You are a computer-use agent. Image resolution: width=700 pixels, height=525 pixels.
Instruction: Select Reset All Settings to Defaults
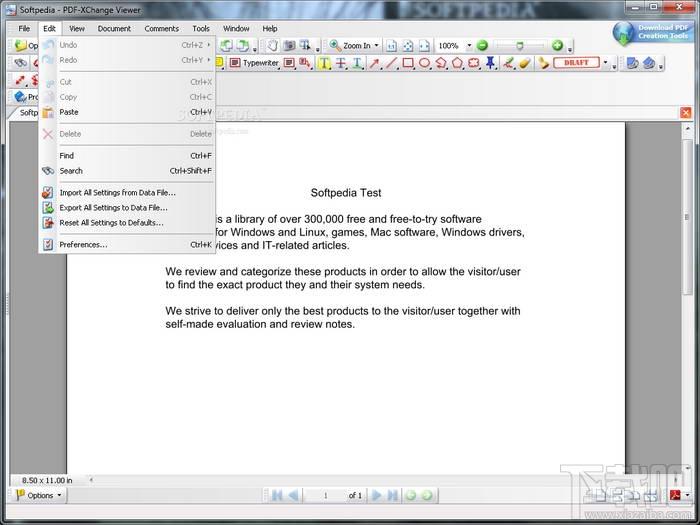click(127, 223)
